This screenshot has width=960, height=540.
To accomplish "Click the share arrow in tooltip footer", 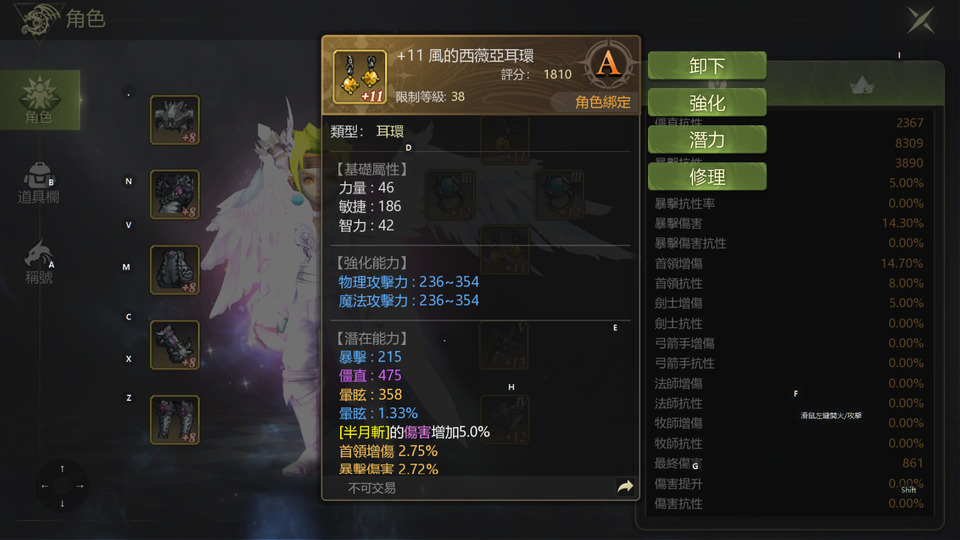I will click(x=625, y=487).
